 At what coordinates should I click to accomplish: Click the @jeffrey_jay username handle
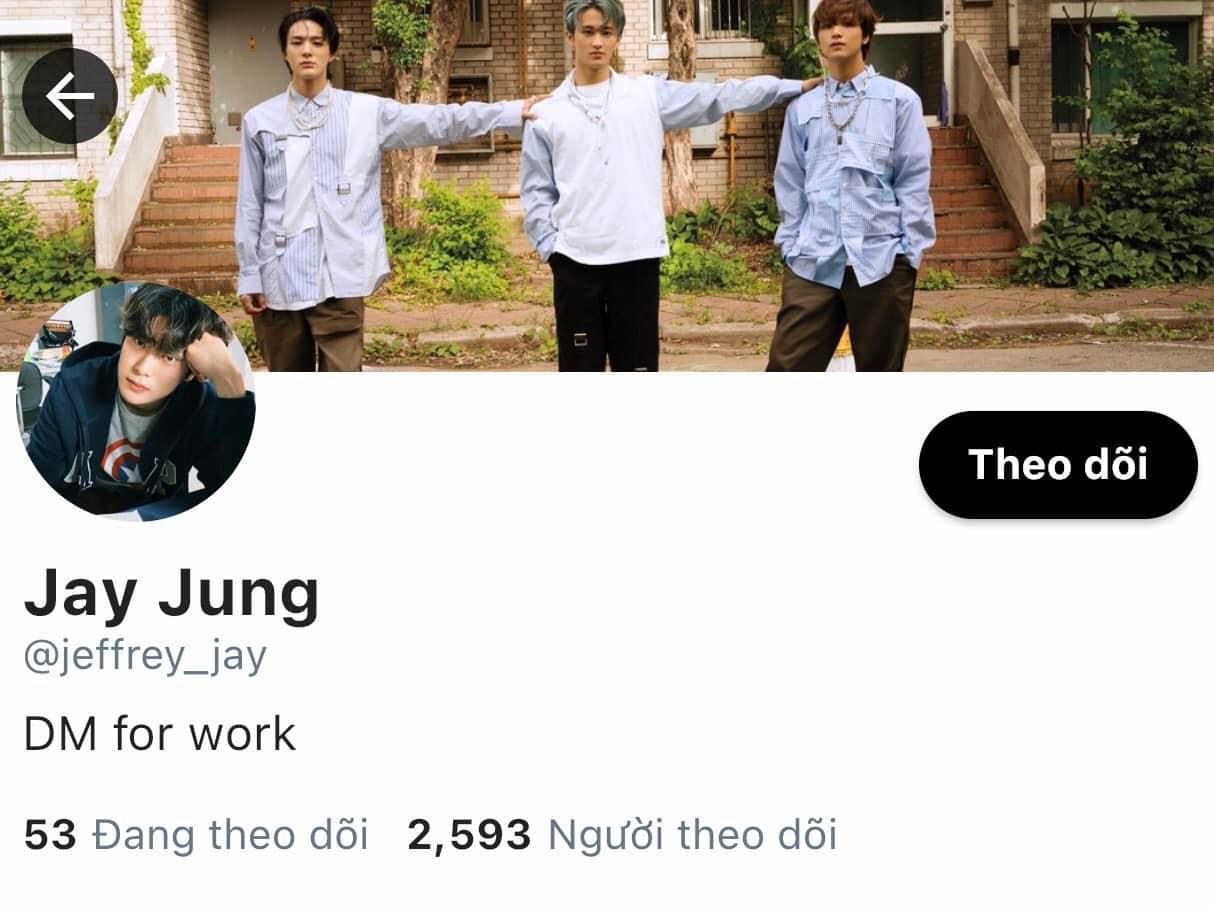click(145, 659)
